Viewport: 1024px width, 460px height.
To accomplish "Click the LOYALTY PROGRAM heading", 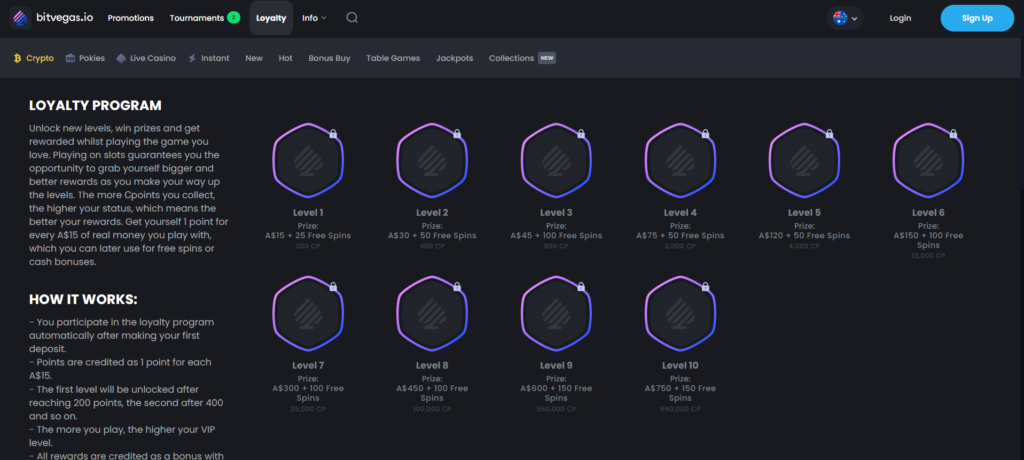I will coord(95,106).
